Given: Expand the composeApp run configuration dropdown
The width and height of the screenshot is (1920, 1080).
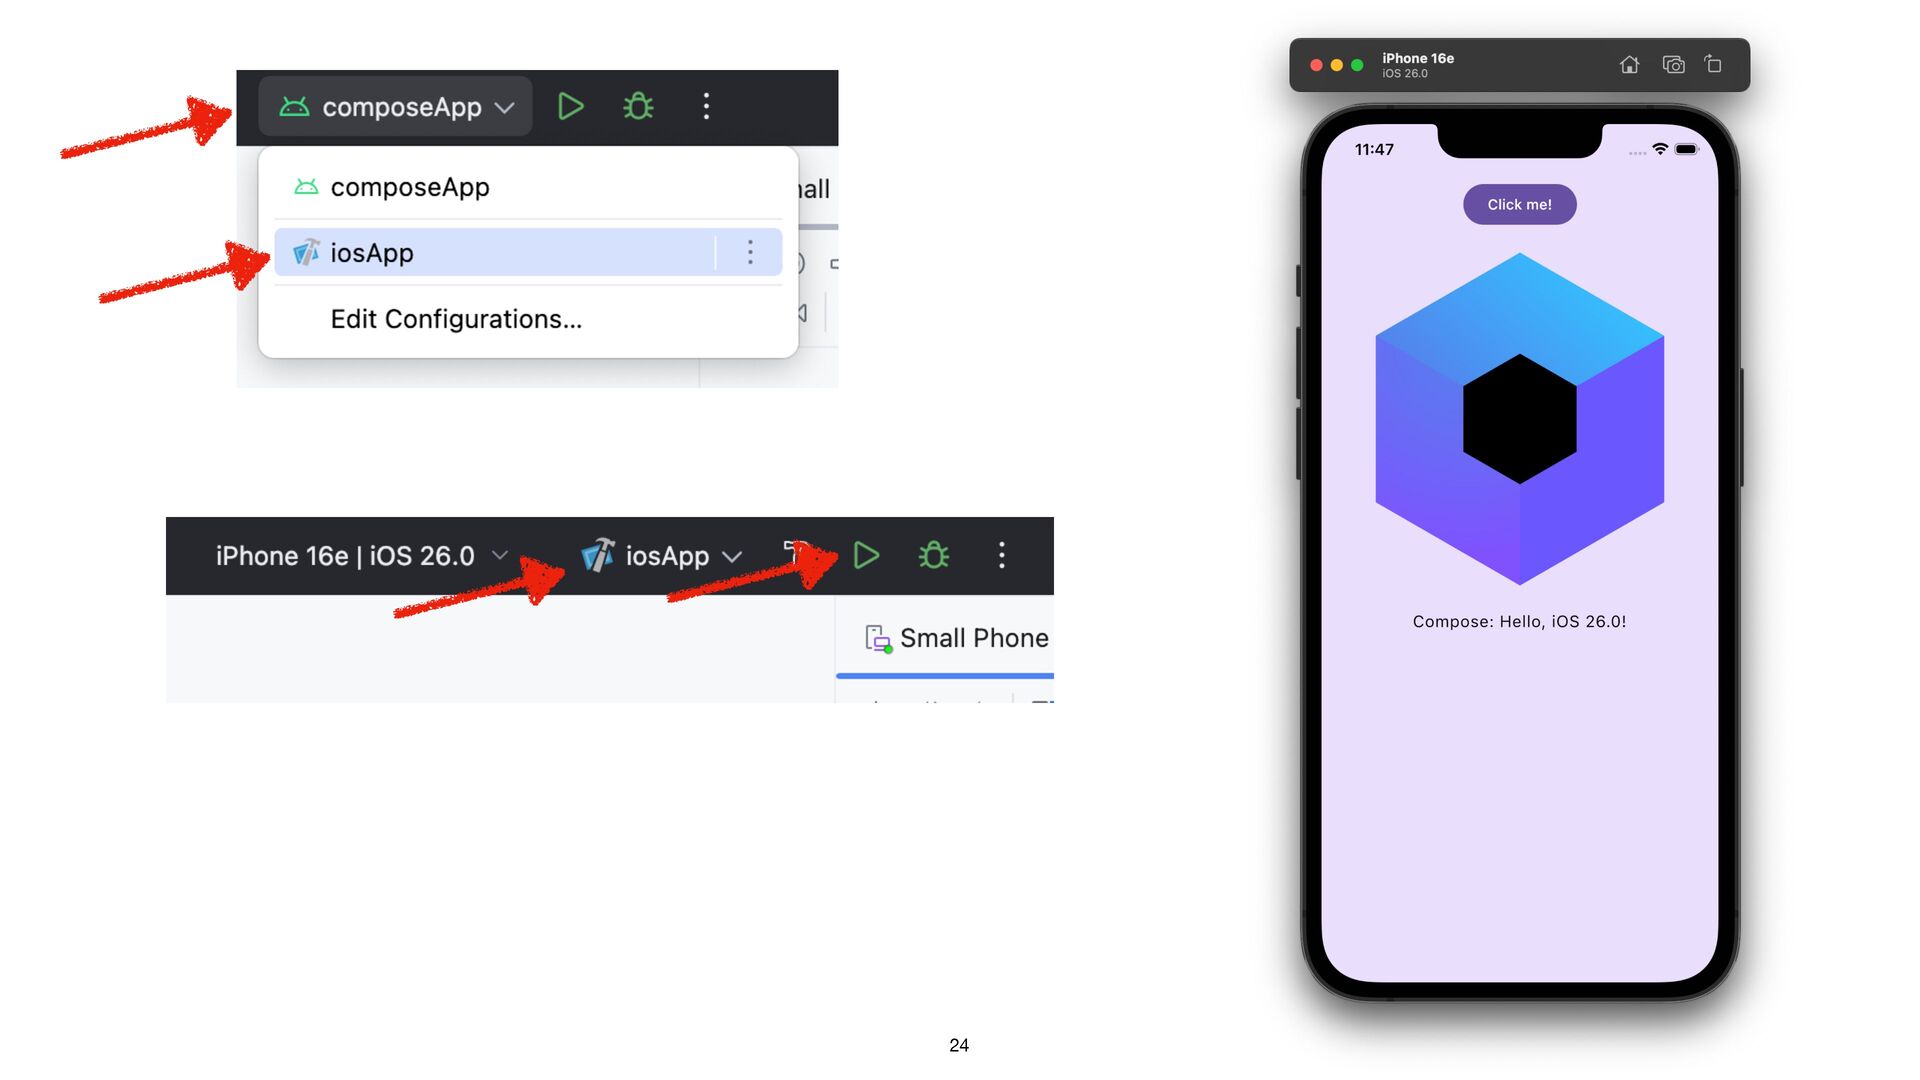Looking at the screenshot, I should 396,106.
